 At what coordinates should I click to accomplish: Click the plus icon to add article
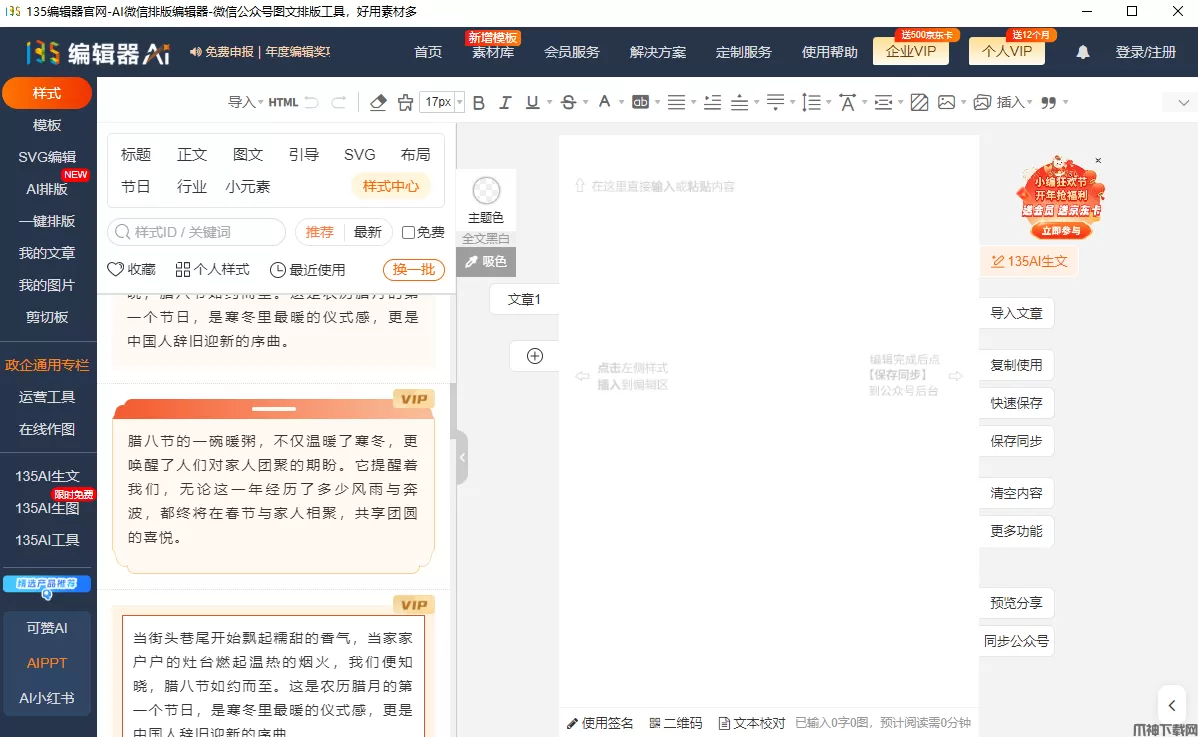(x=534, y=356)
